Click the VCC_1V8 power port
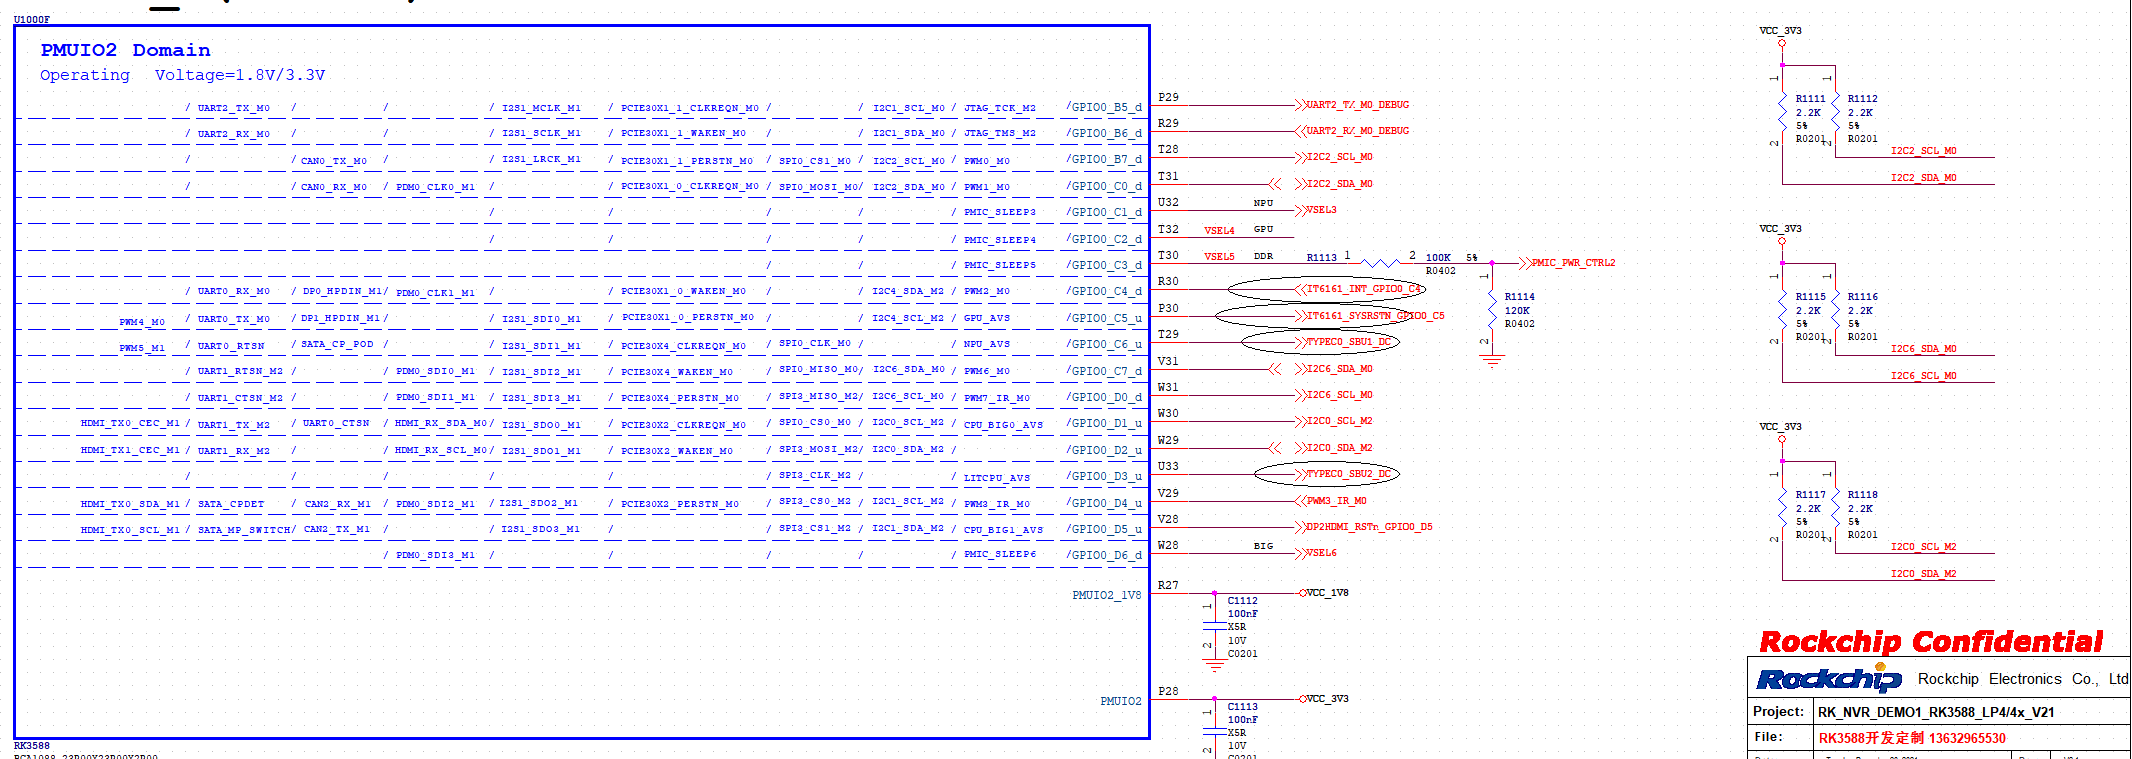The width and height of the screenshot is (2132, 759). point(1326,593)
